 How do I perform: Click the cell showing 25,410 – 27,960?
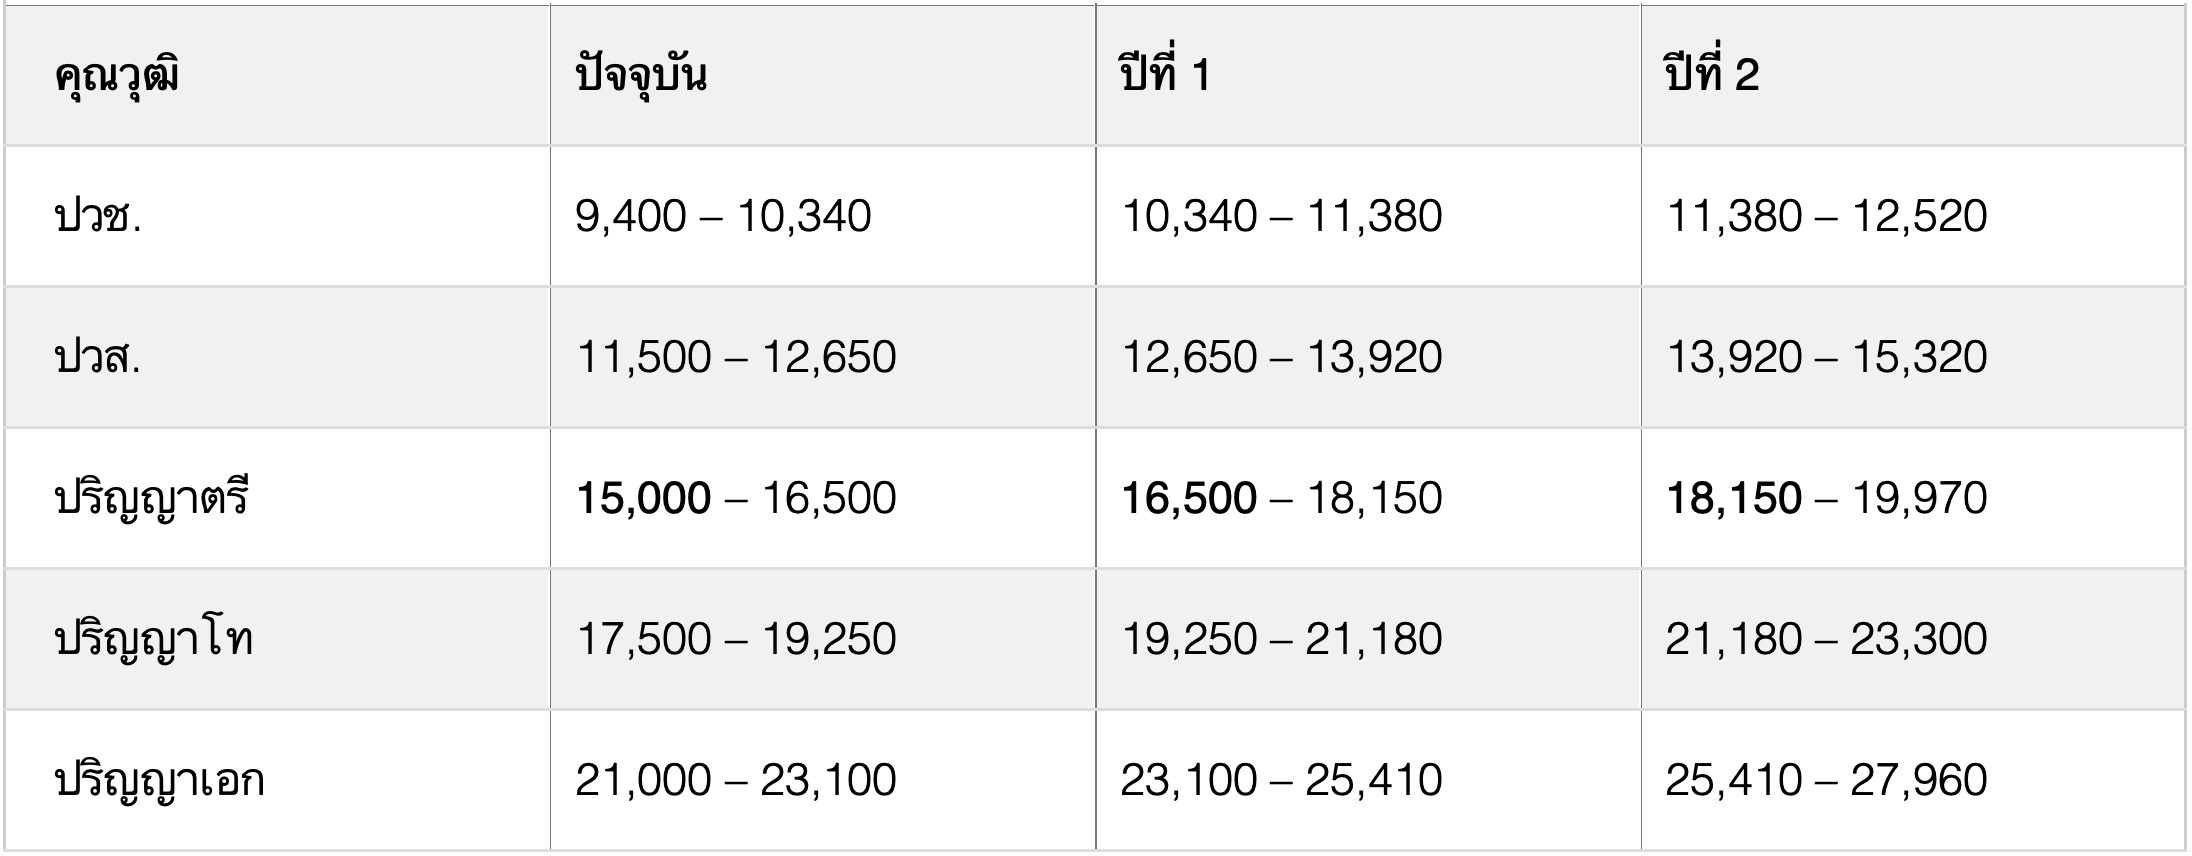(x=1826, y=781)
